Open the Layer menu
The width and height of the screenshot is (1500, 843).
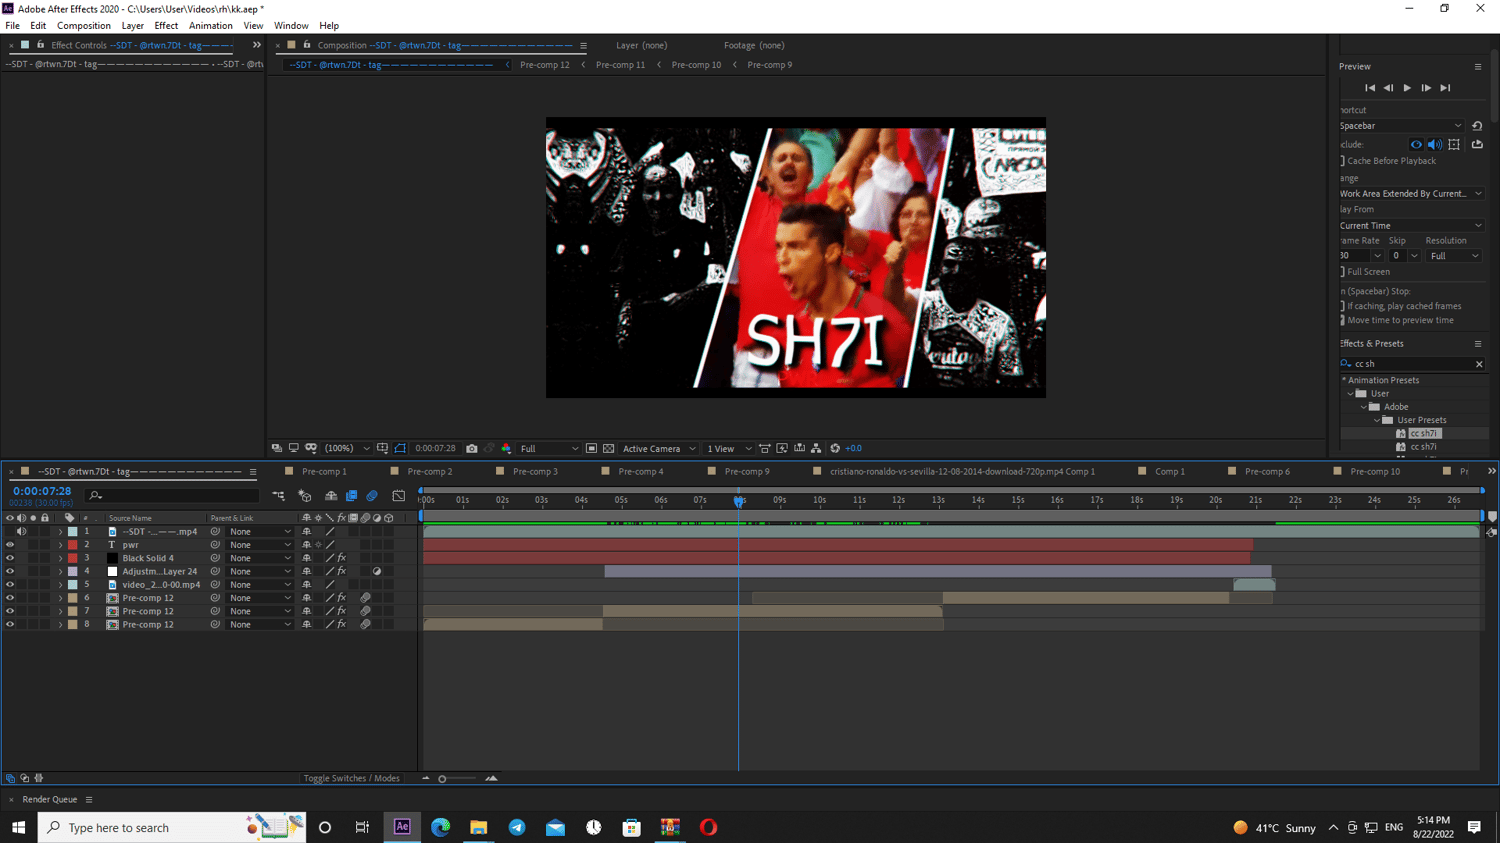pos(133,26)
